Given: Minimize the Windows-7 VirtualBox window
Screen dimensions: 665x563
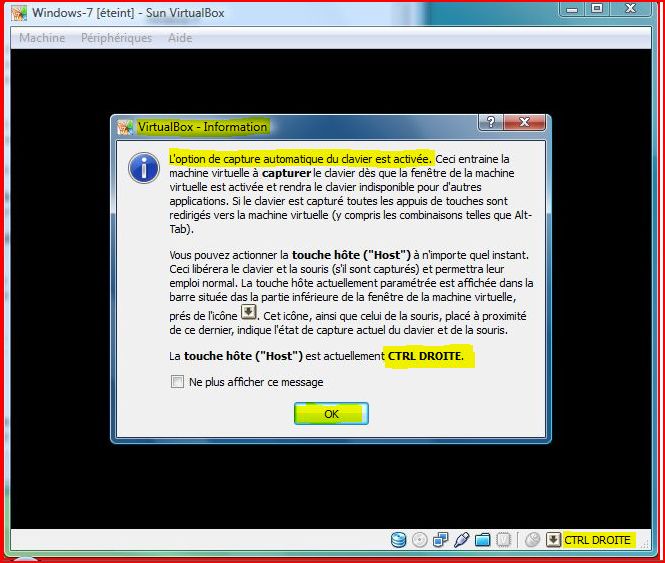Looking at the screenshot, I should 572,9.
